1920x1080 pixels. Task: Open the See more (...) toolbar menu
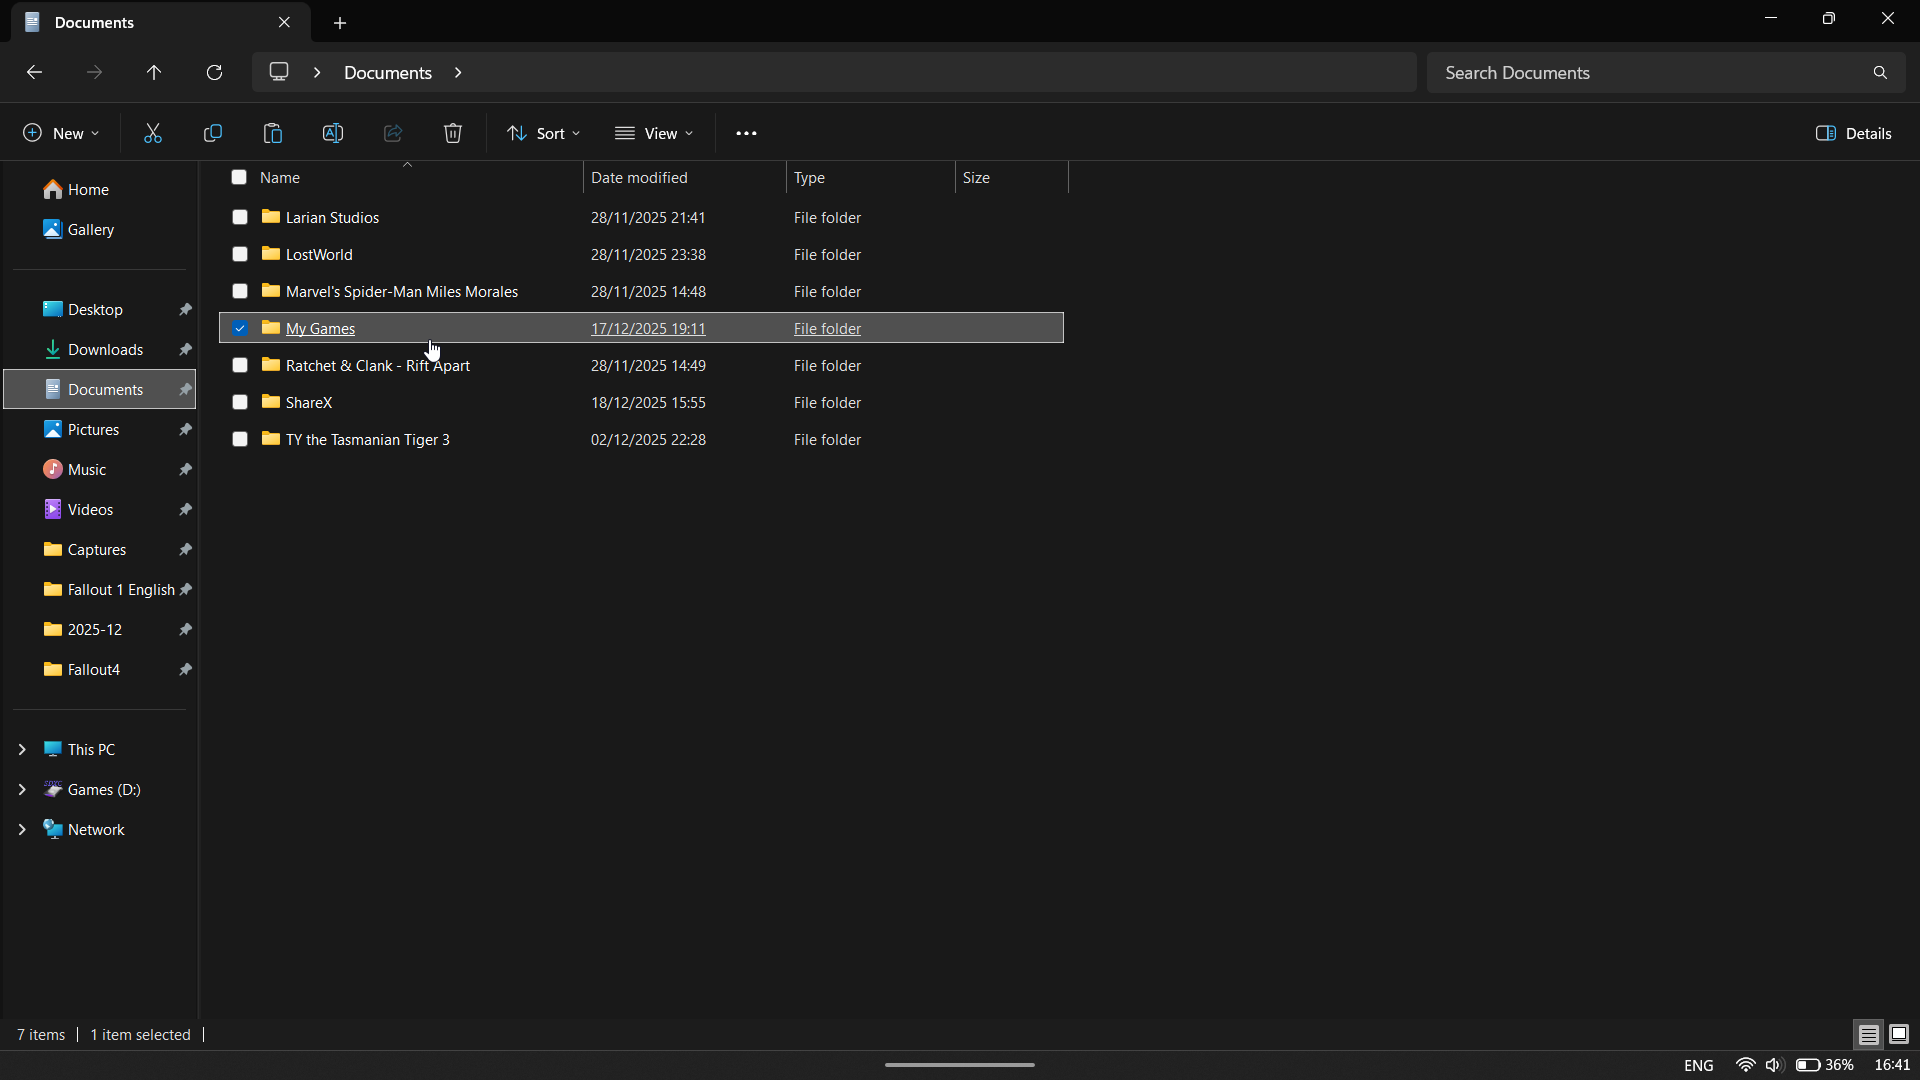(x=747, y=133)
